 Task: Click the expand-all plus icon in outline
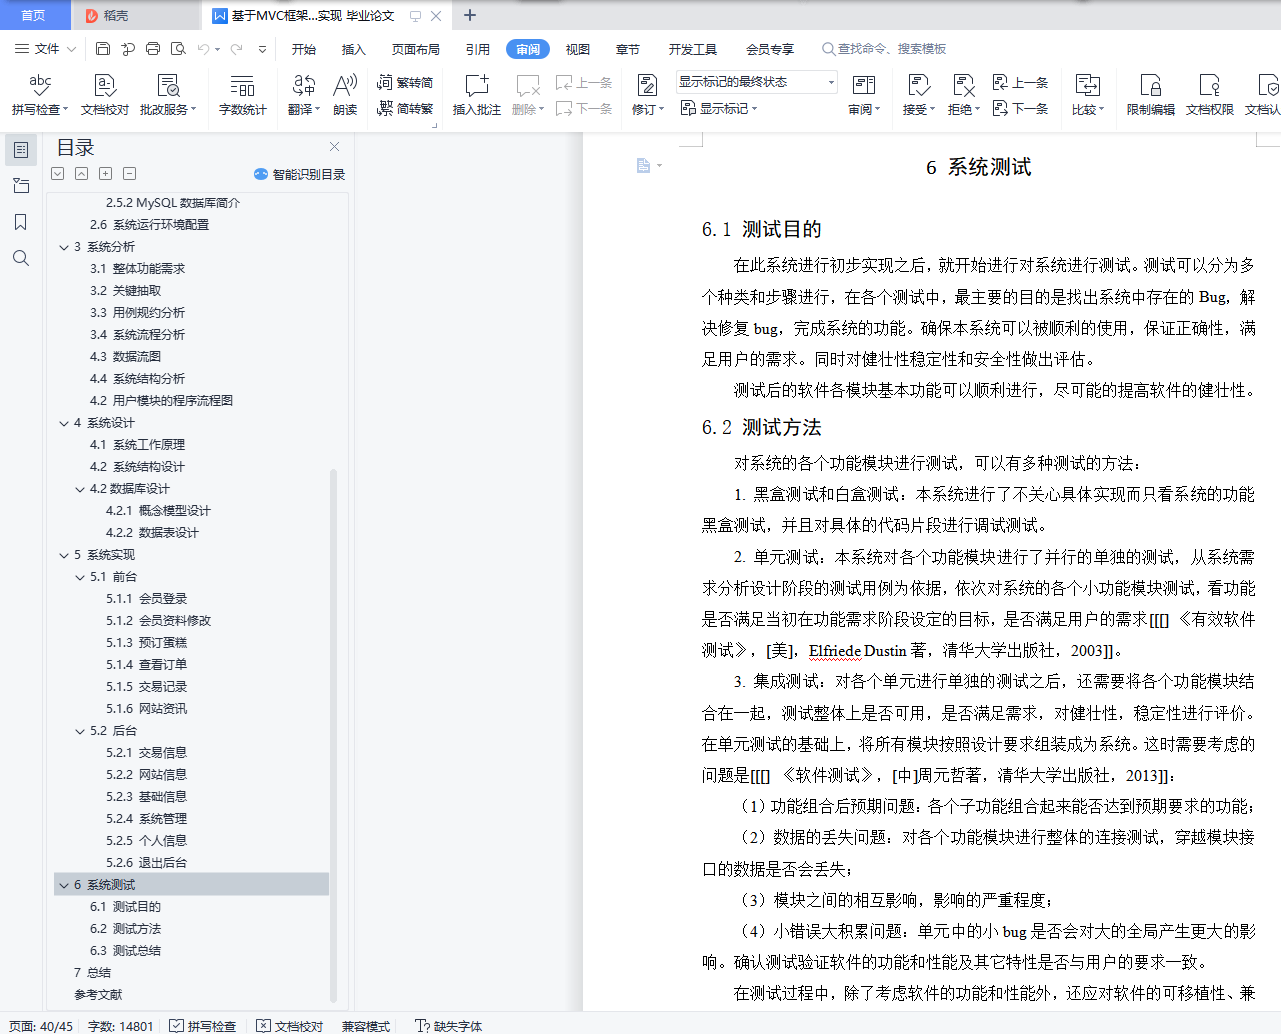105,173
